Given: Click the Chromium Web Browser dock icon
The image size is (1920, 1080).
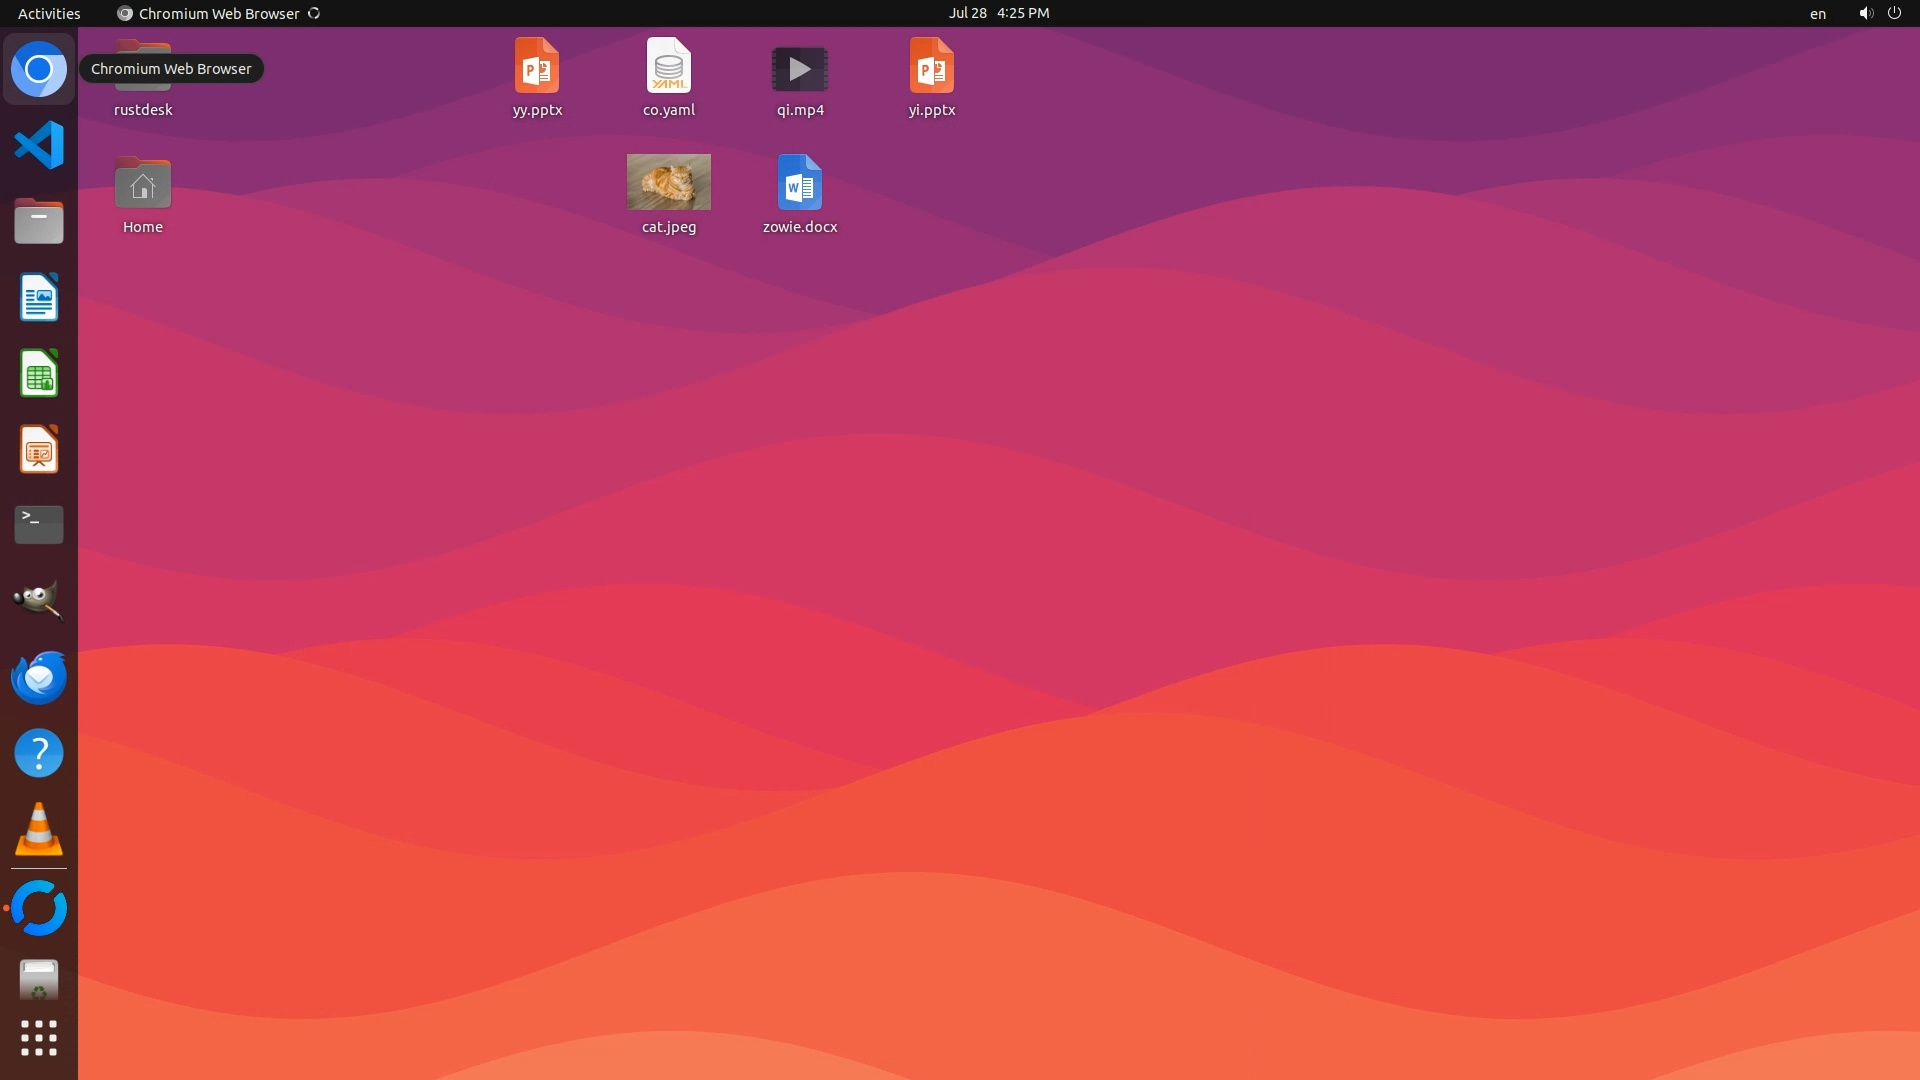Looking at the screenshot, I should click(x=39, y=69).
